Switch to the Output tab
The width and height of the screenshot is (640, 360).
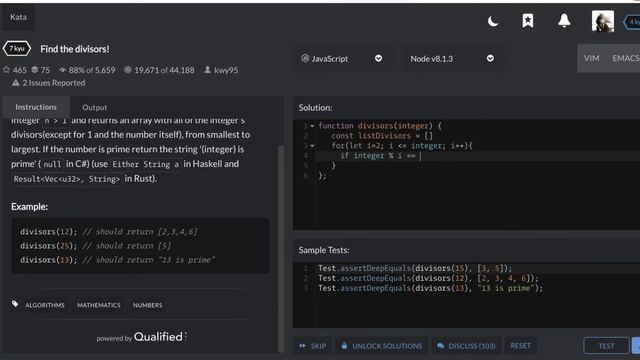pos(95,107)
